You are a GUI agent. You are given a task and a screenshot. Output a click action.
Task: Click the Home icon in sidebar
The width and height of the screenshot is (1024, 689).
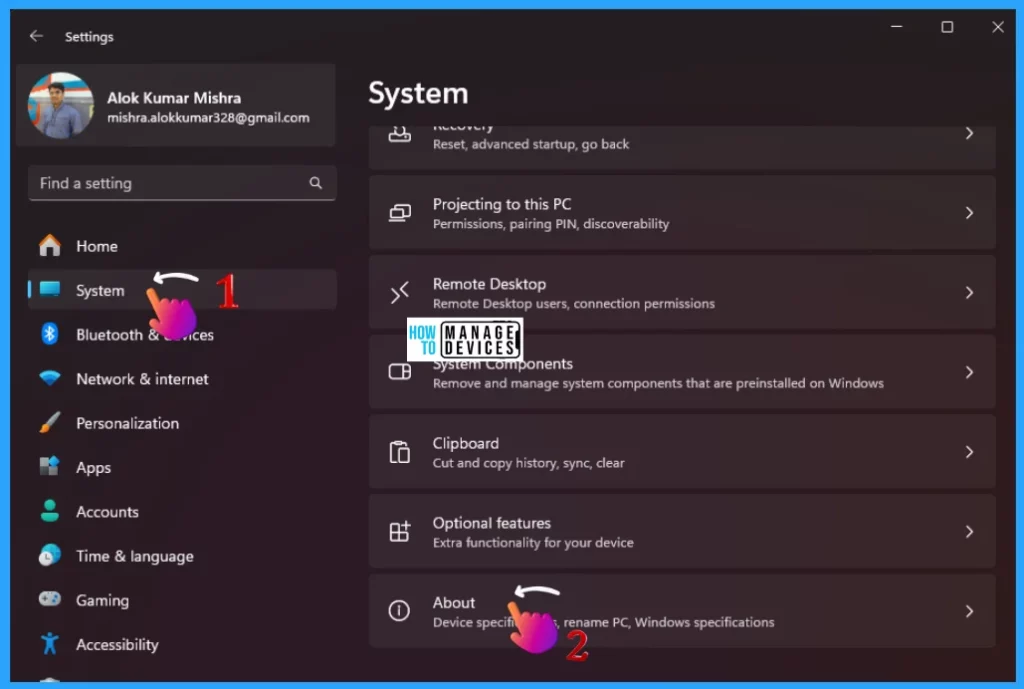tap(49, 246)
